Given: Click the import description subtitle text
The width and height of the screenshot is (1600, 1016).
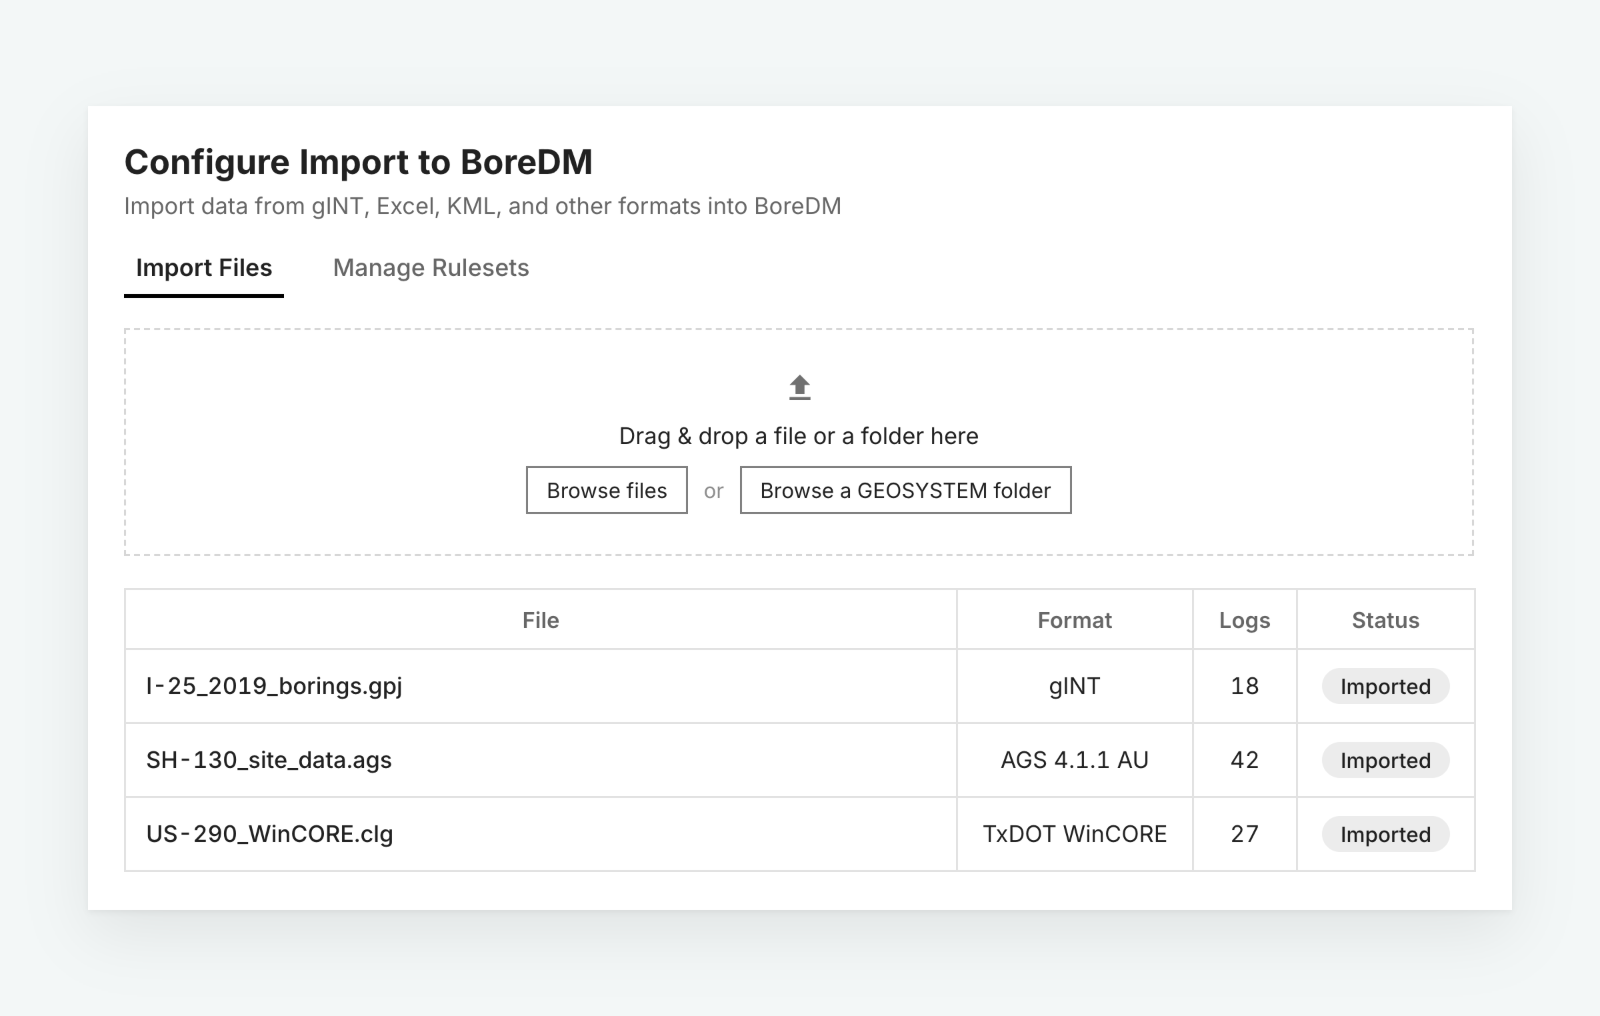Looking at the screenshot, I should click(x=483, y=206).
